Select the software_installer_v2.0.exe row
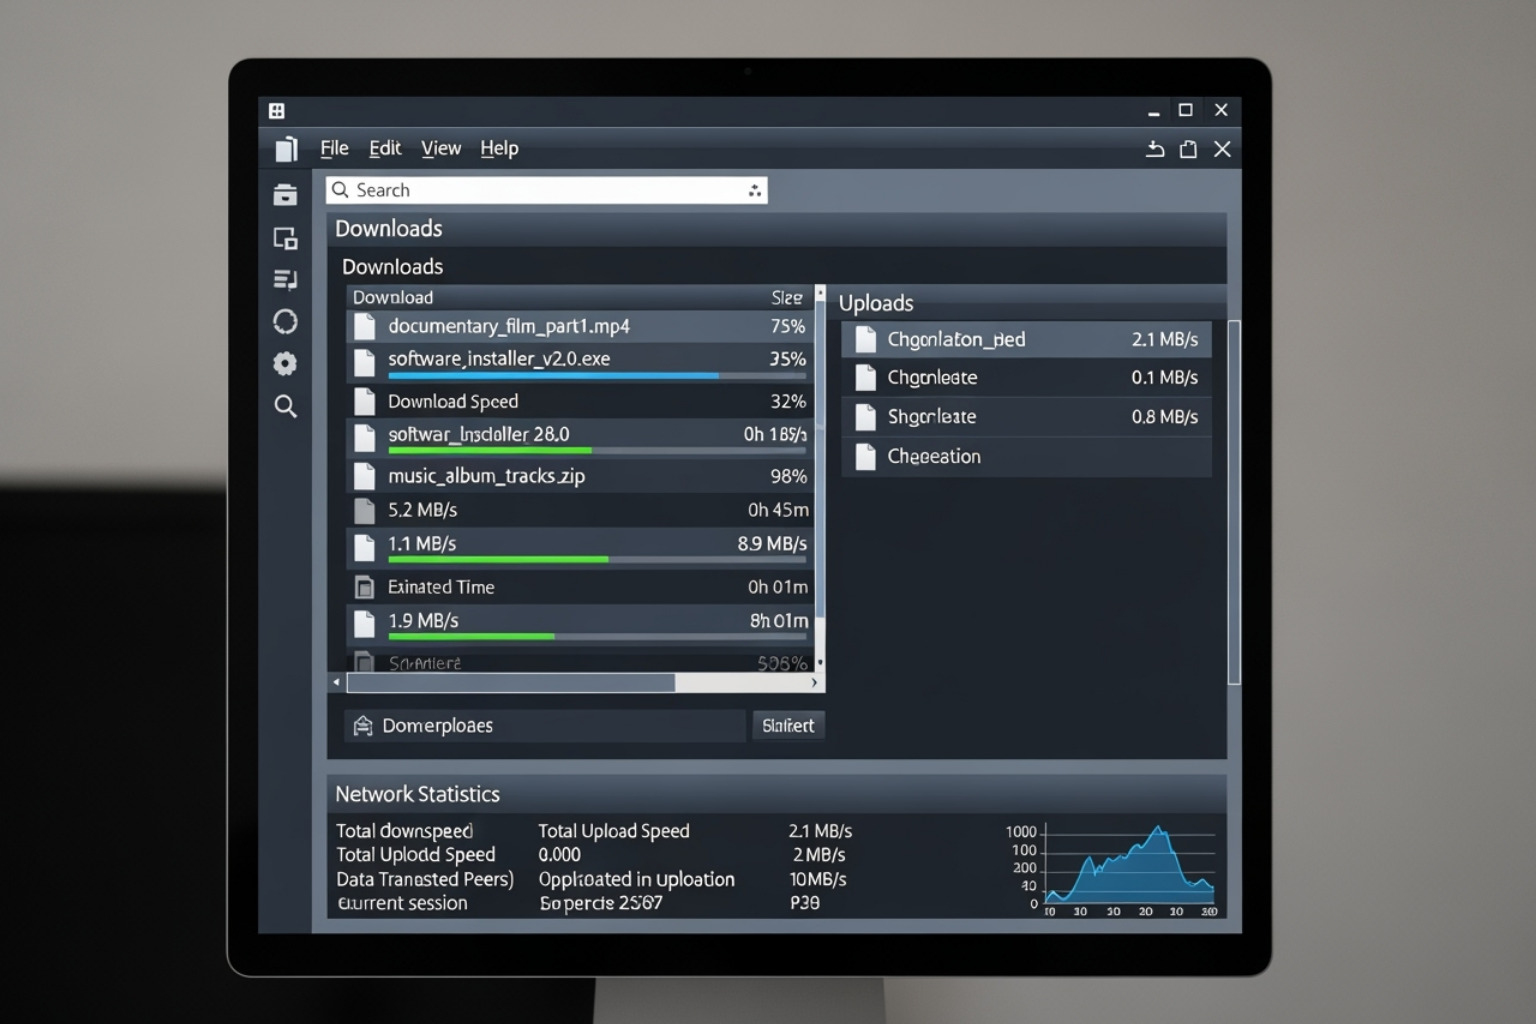Viewport: 1536px width, 1024px height. 580,359
